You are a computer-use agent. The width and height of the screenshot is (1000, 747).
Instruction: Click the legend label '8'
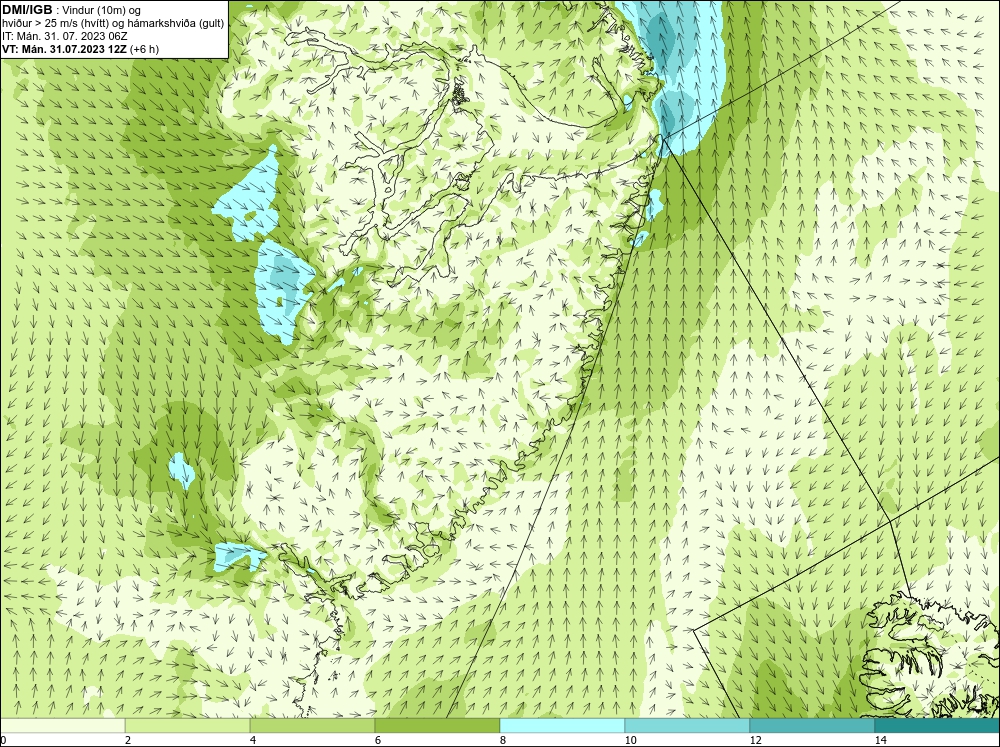503,740
